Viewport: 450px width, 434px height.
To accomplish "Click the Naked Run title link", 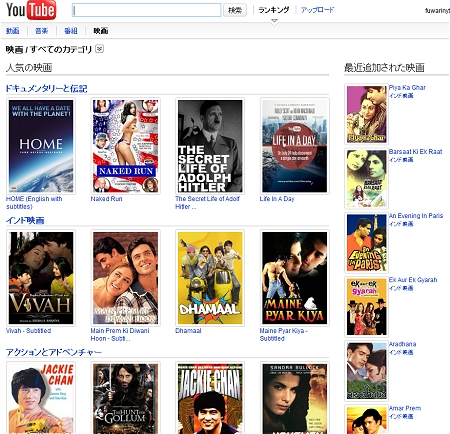I will click(x=106, y=199).
